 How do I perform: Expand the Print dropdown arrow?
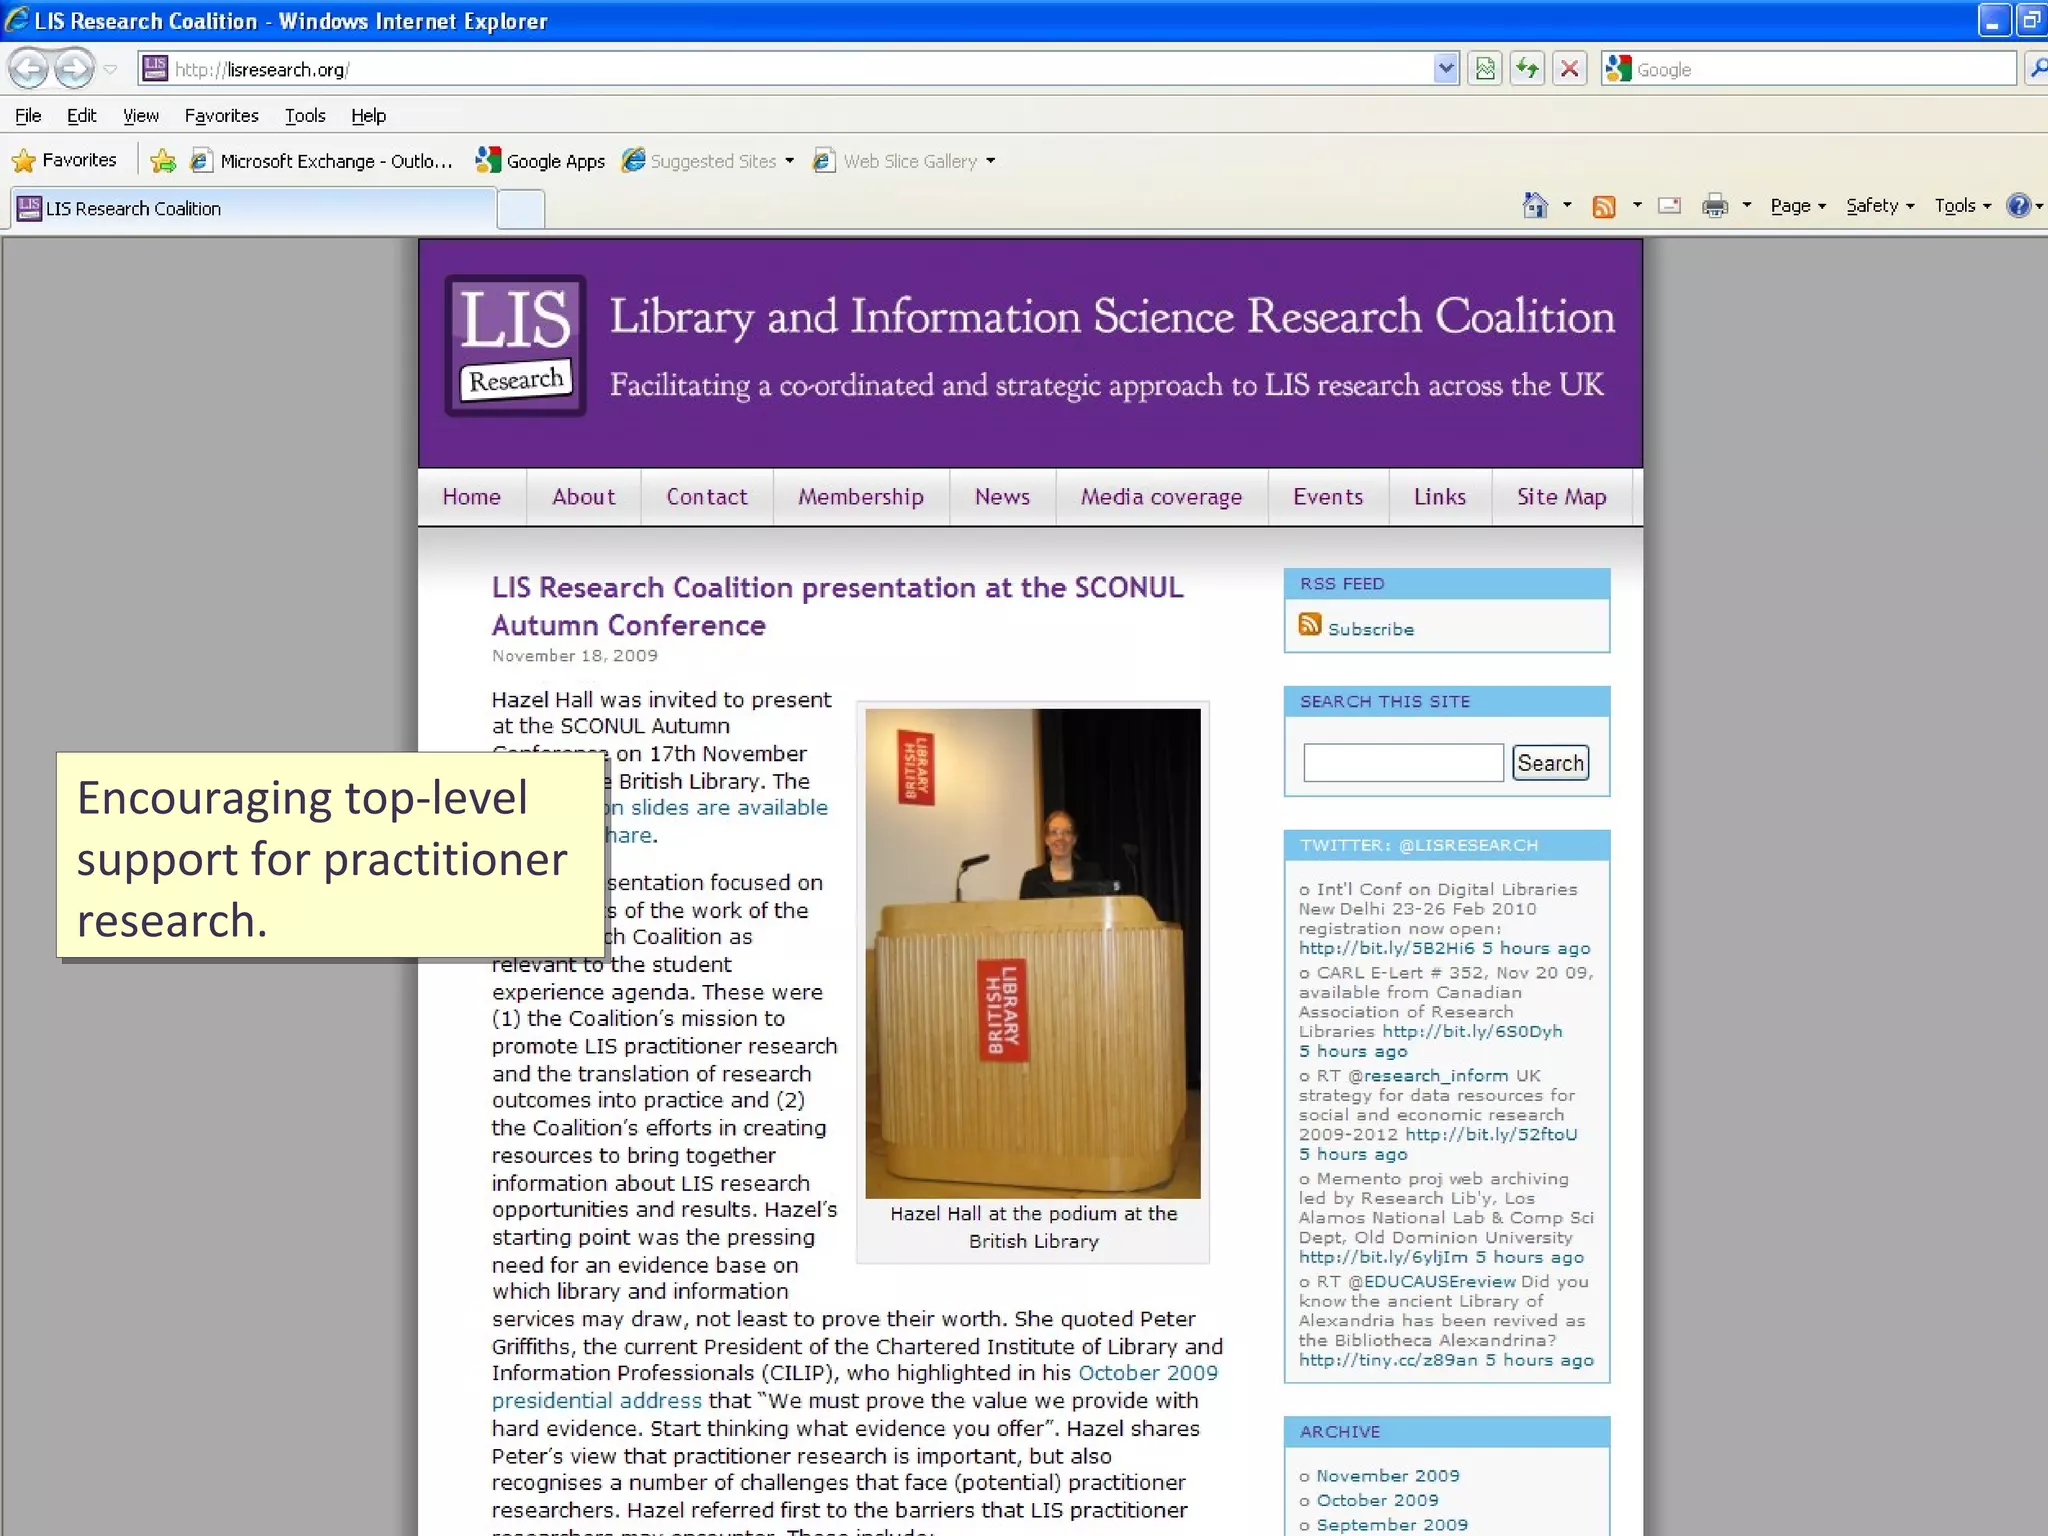click(x=1747, y=206)
